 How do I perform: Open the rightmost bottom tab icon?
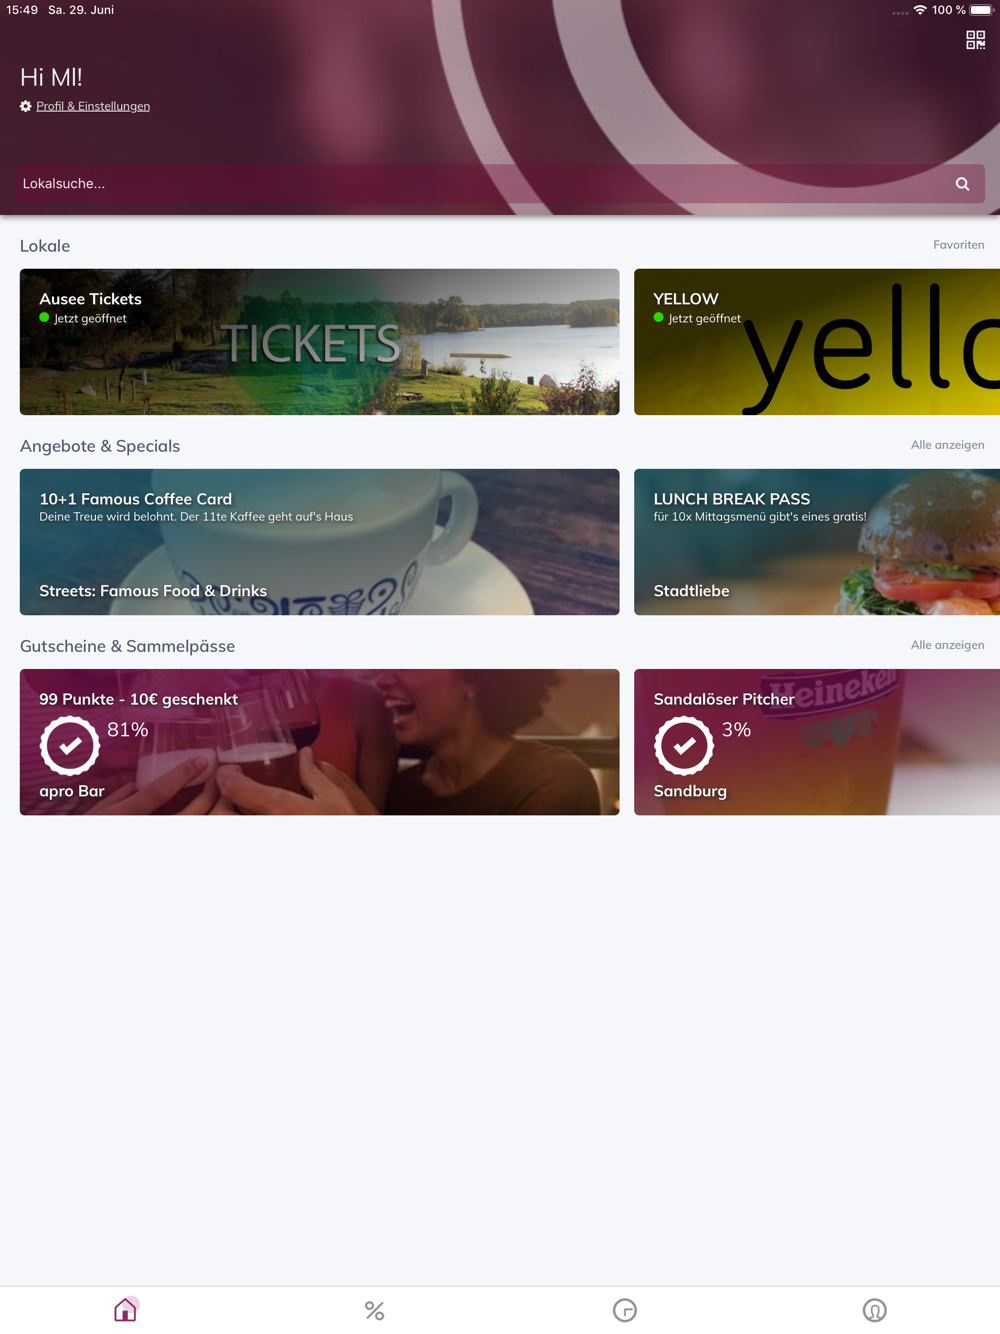(x=875, y=1310)
